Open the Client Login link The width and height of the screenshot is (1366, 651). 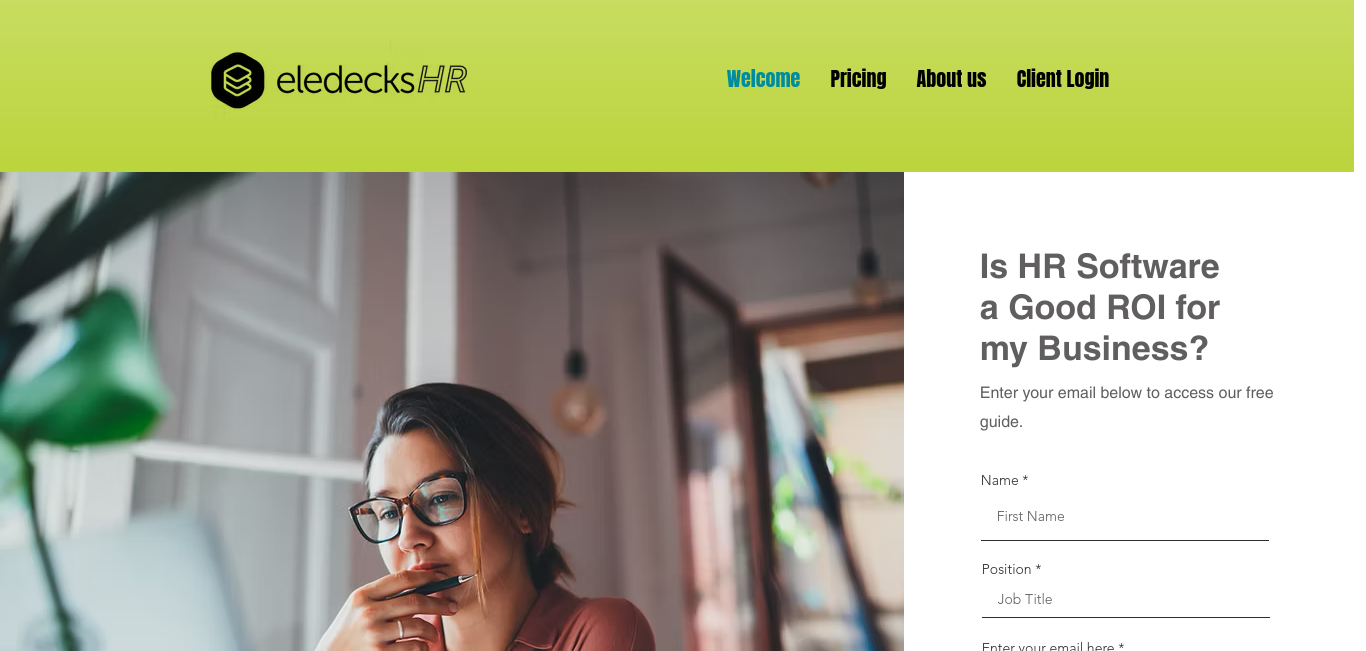[x=1062, y=79]
